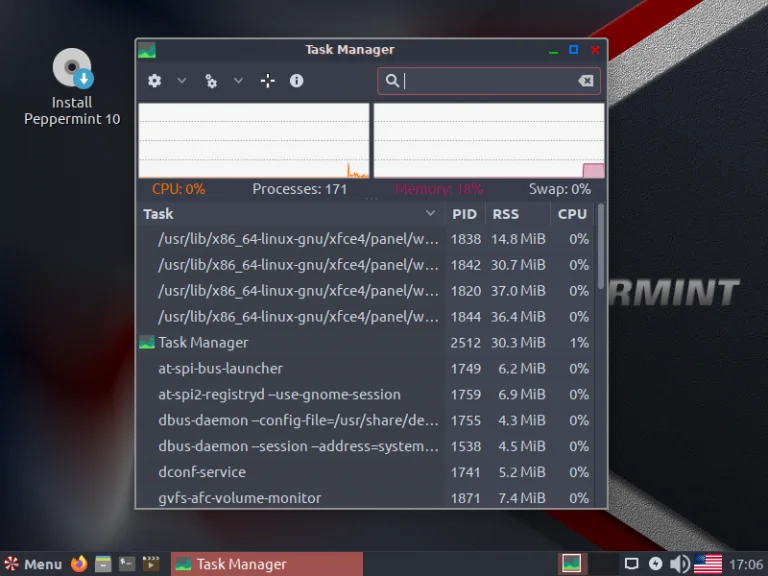Open the column chooser arrow in Task header

[431, 214]
